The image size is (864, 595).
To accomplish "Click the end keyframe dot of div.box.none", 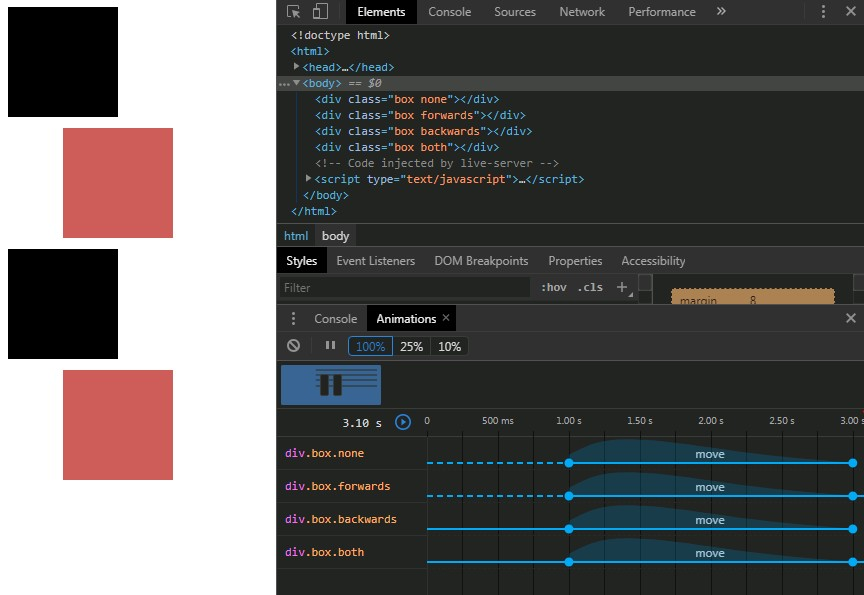I will (x=852, y=463).
